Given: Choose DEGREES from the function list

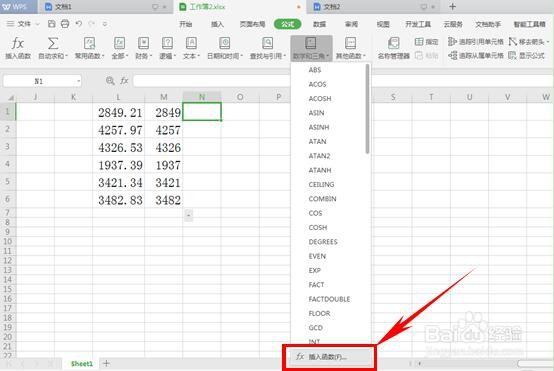Looking at the screenshot, I should (x=323, y=242).
